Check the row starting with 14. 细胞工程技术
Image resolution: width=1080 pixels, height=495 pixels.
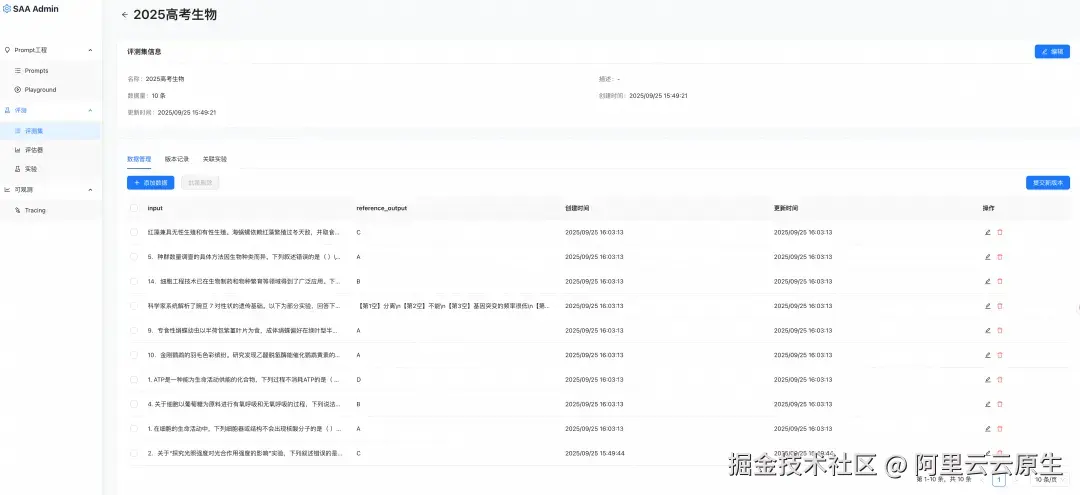pos(134,281)
